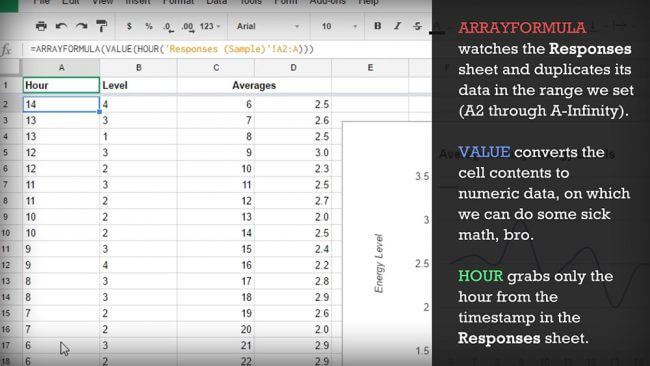Click the cell showing 2.8 in column D
Image resolution: width=650 pixels, height=366 pixels.
[293, 281]
